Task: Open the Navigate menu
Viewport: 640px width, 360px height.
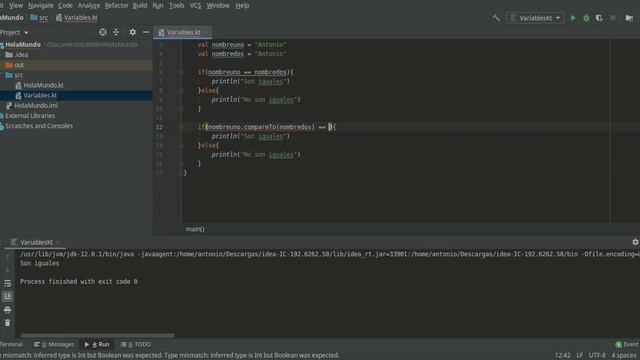Action: coord(40,6)
